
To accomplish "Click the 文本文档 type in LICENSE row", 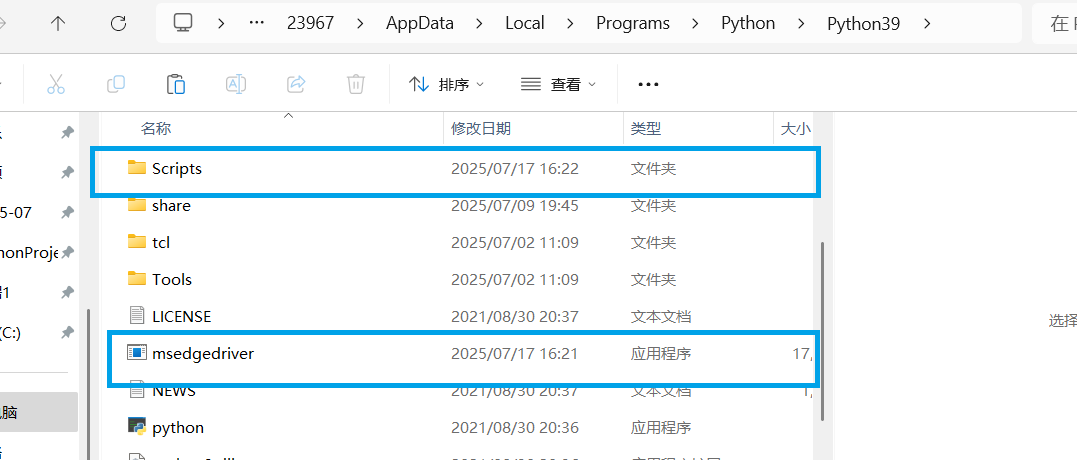I will pyautogui.click(x=661, y=317).
